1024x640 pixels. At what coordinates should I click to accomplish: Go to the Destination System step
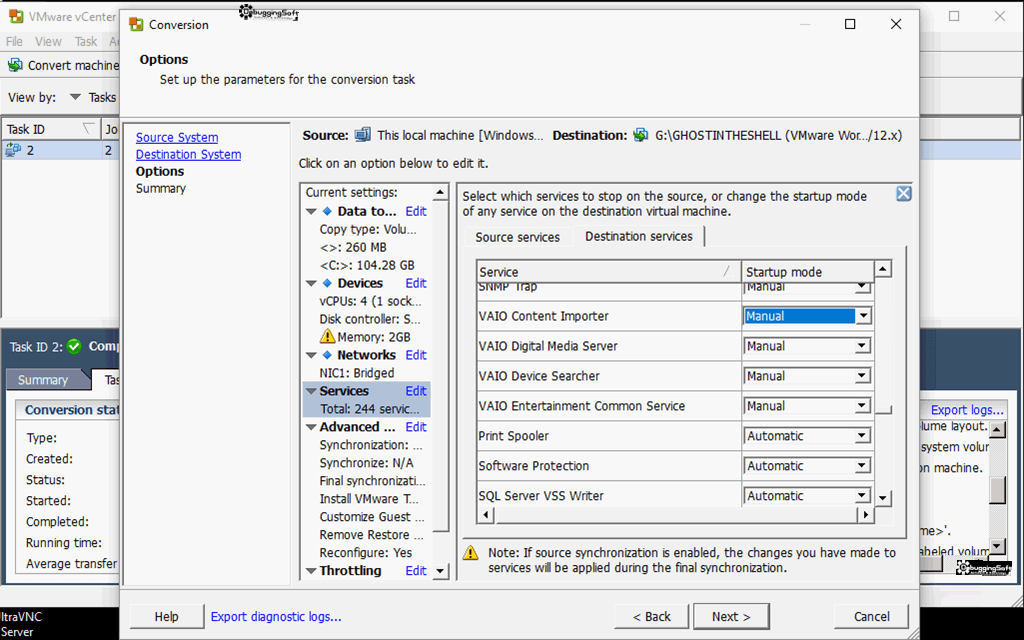pos(188,155)
